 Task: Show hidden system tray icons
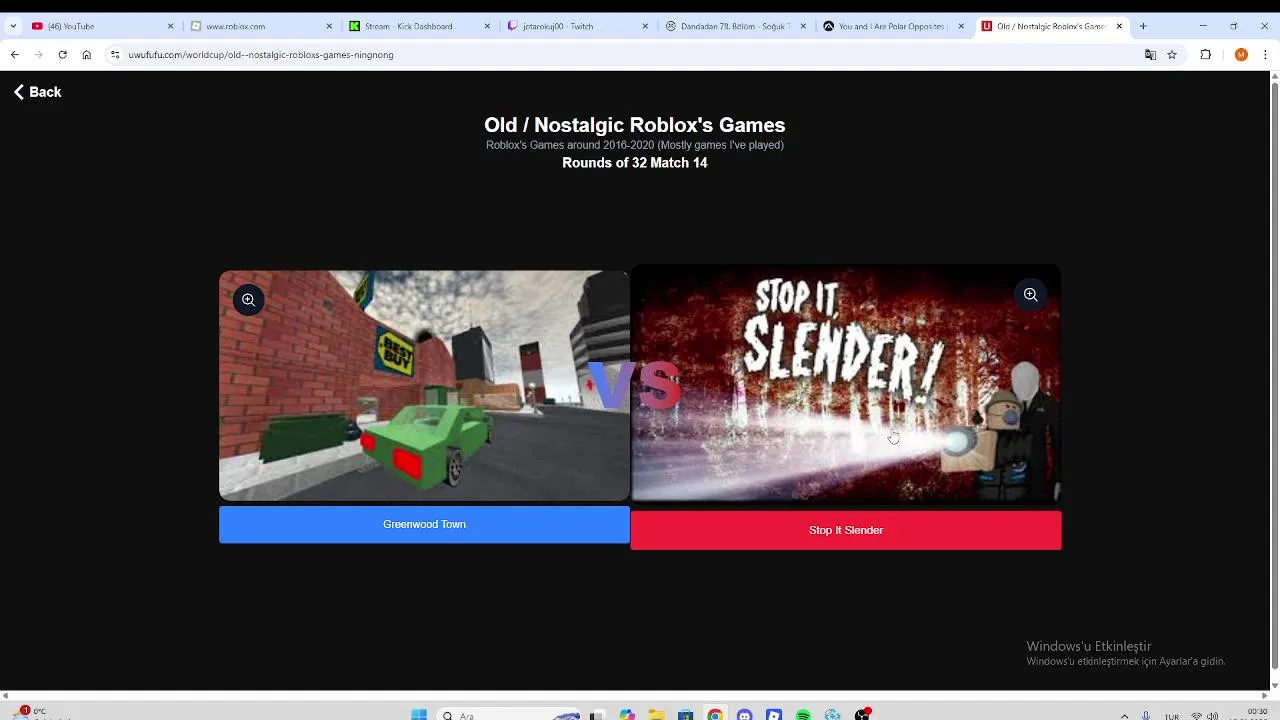point(1124,715)
